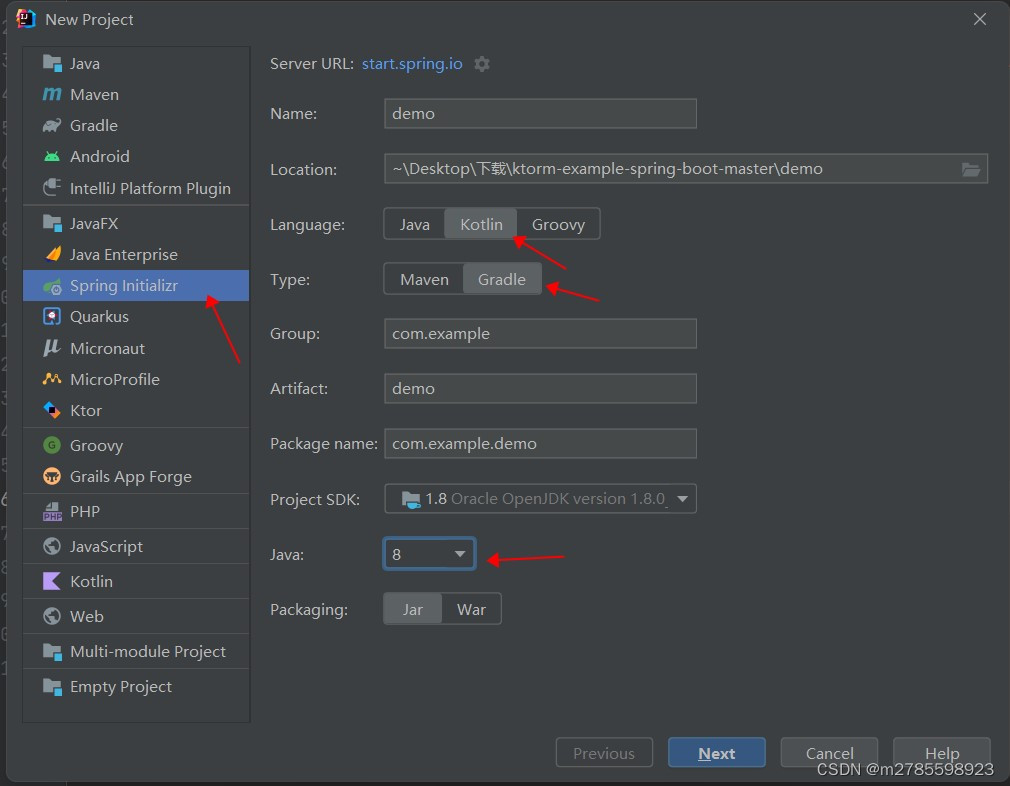1010x786 pixels.
Task: Select Ktor project generator
Action: [x=135, y=410]
